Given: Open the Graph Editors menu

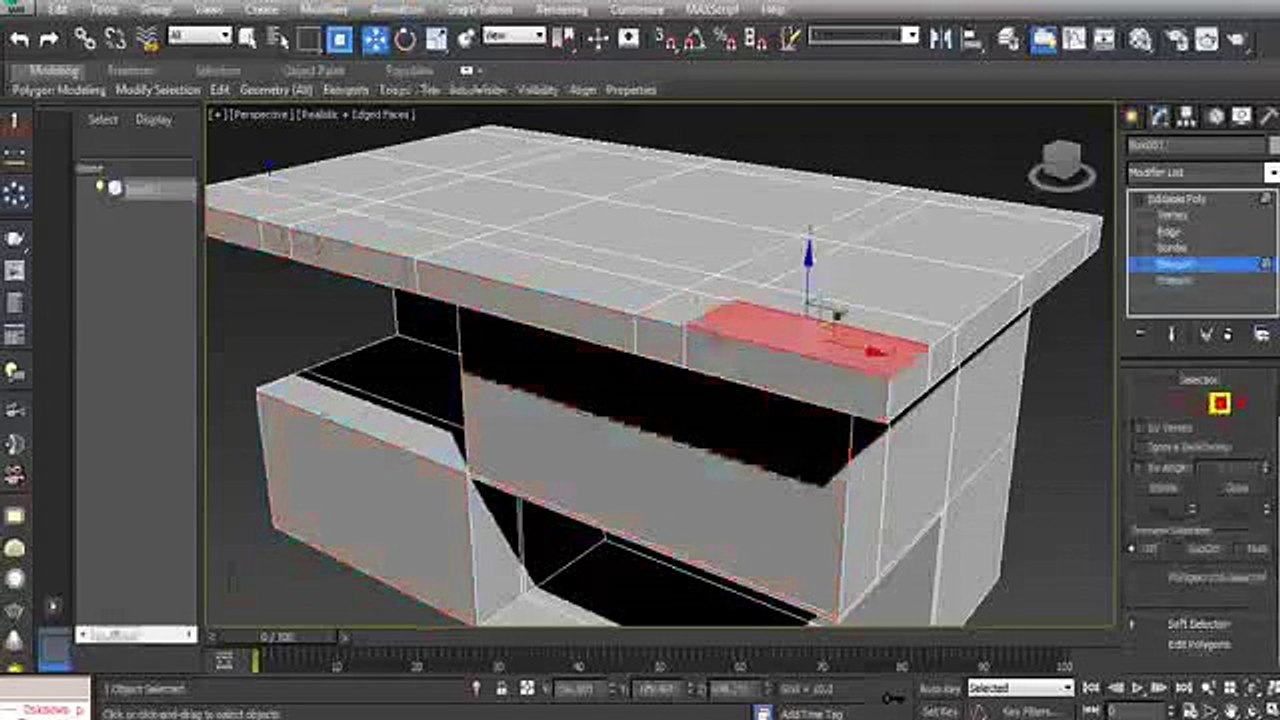Looking at the screenshot, I should (x=481, y=9).
